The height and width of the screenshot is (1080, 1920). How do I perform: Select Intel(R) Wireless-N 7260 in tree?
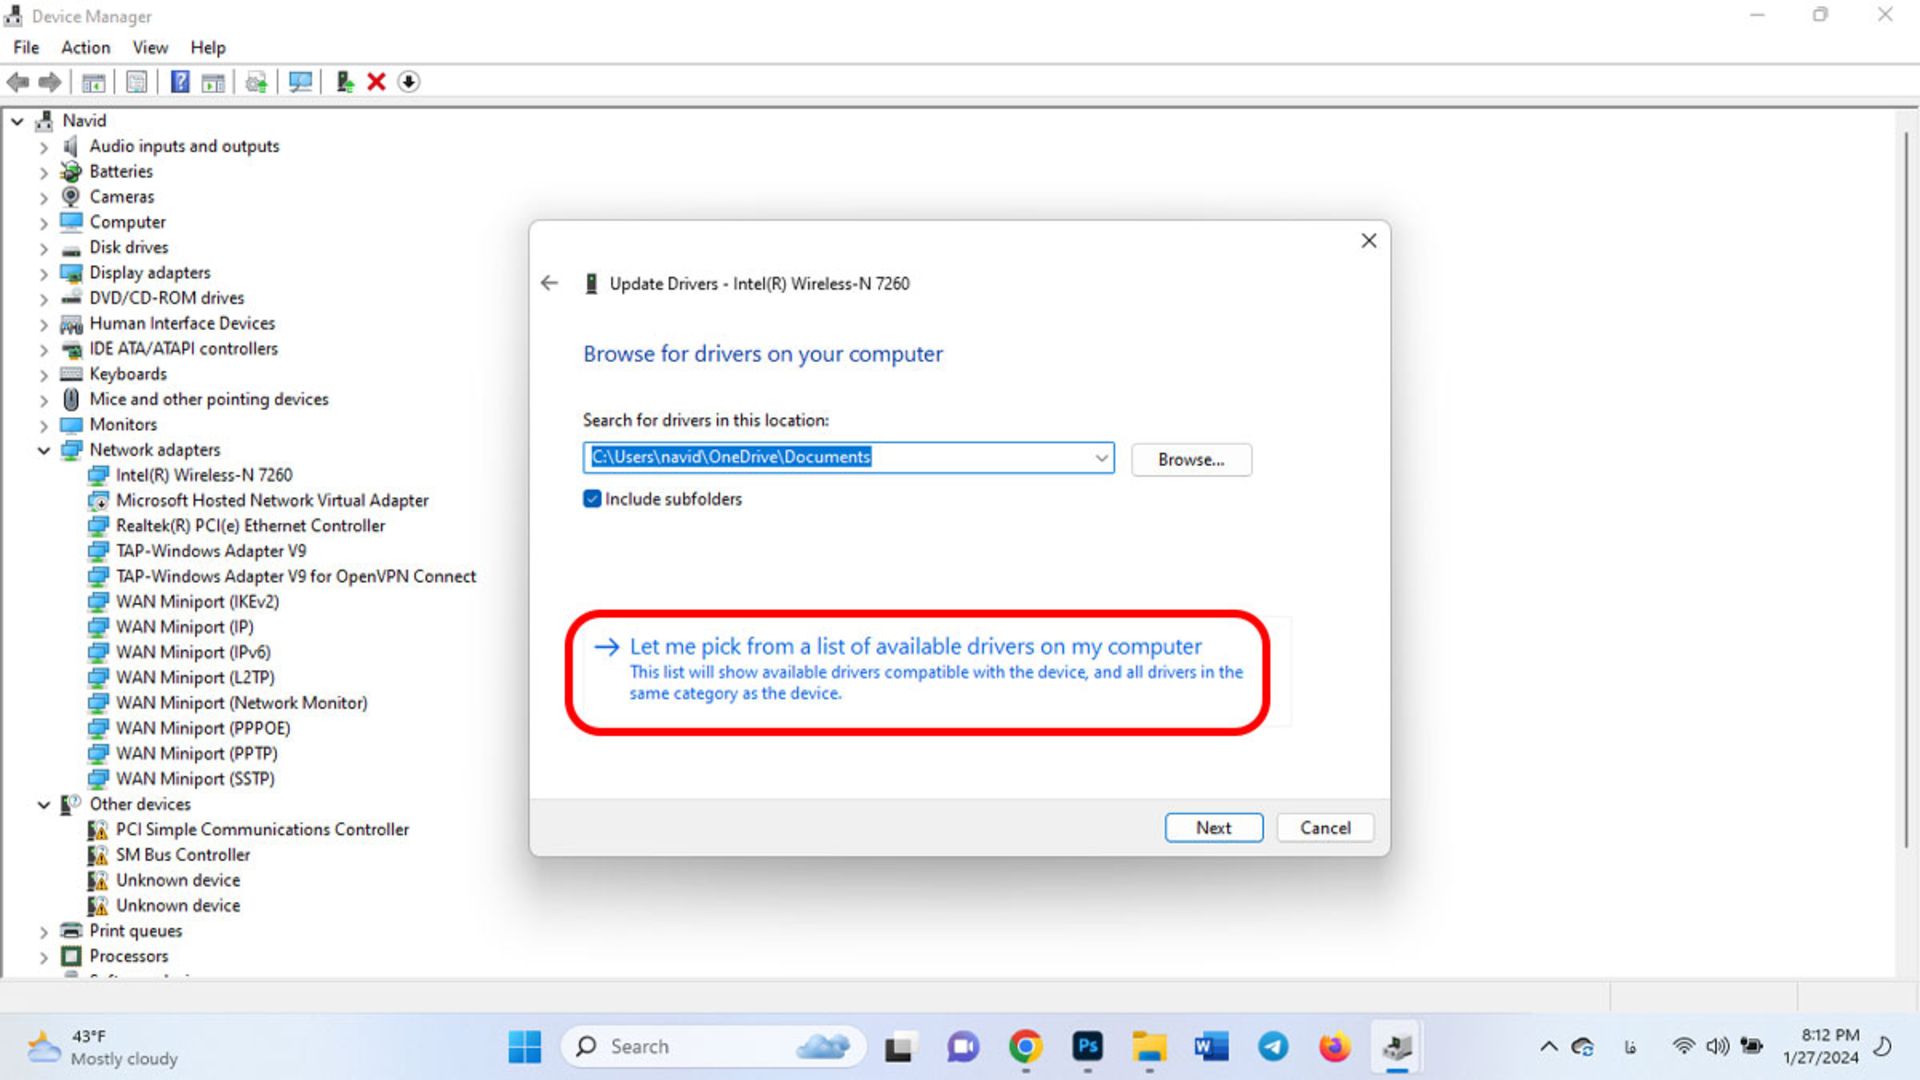204,475
